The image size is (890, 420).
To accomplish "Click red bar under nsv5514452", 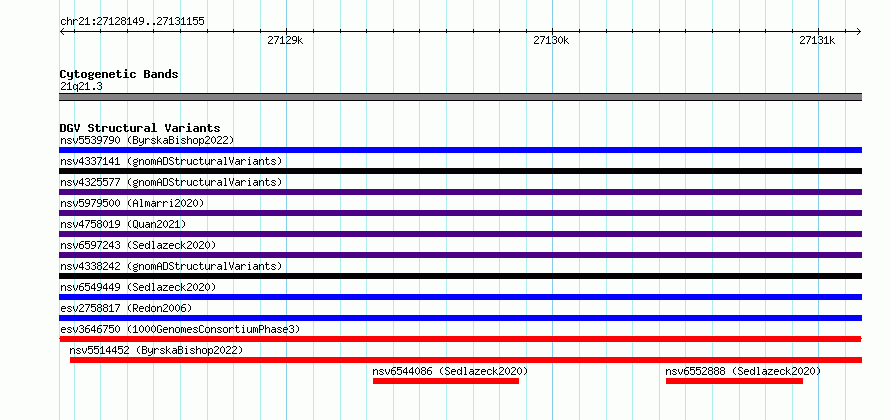I will coord(466,360).
